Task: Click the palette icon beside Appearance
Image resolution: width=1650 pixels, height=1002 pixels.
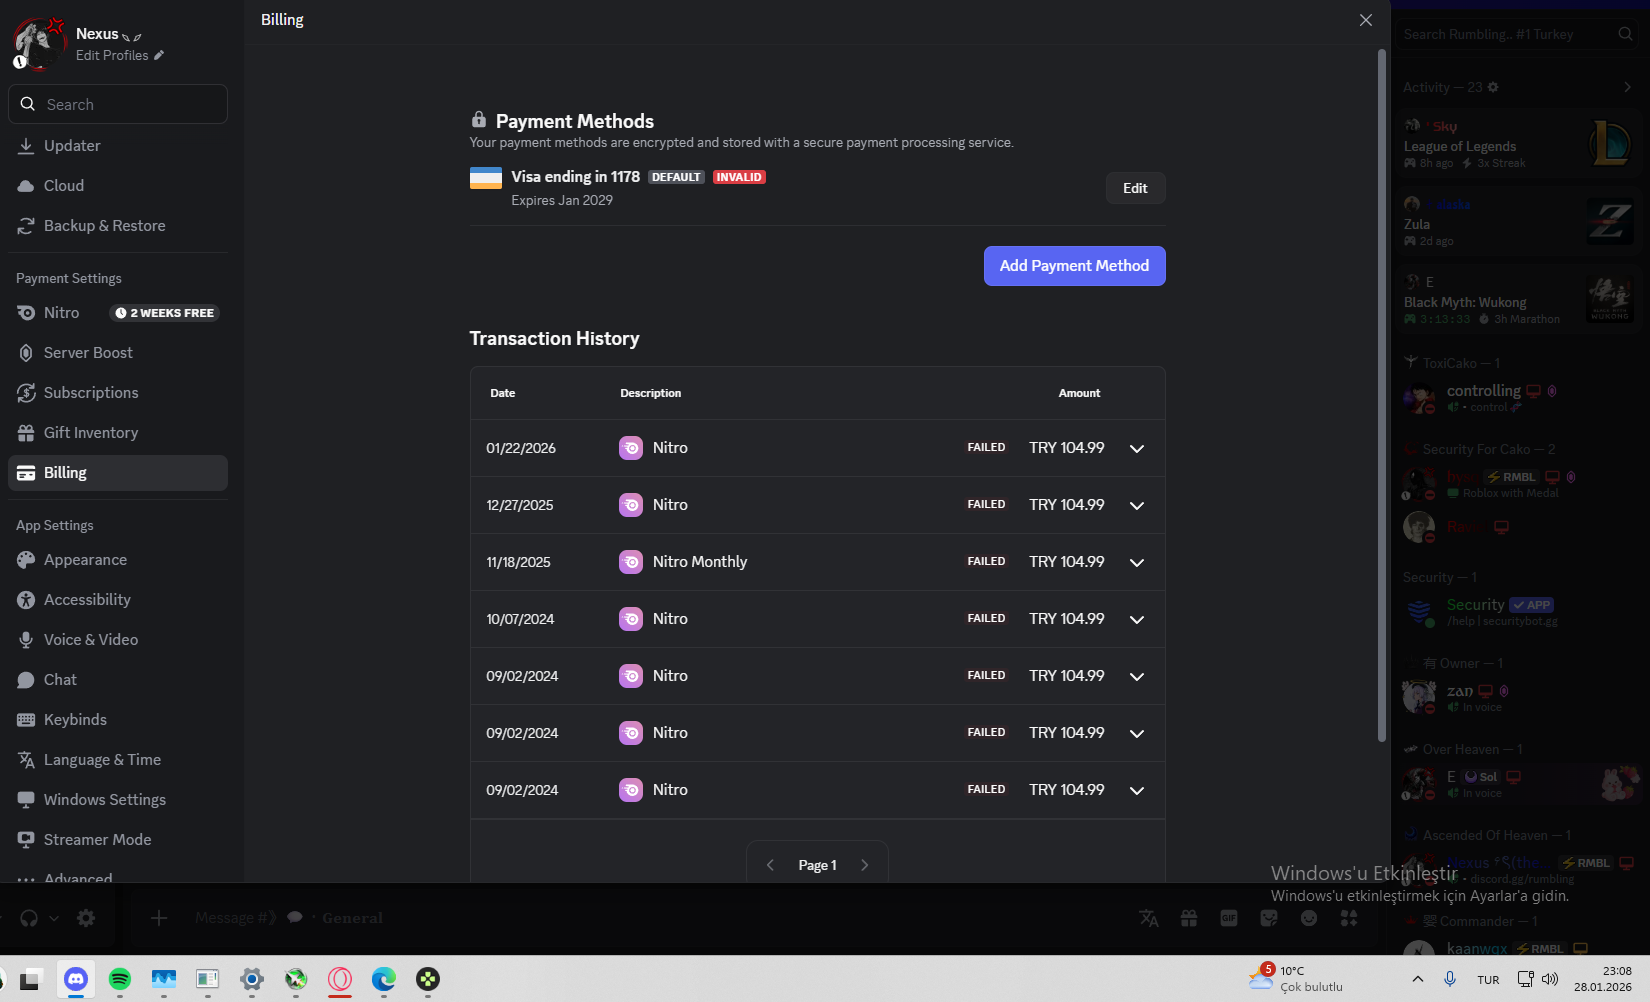Action: click(26, 560)
